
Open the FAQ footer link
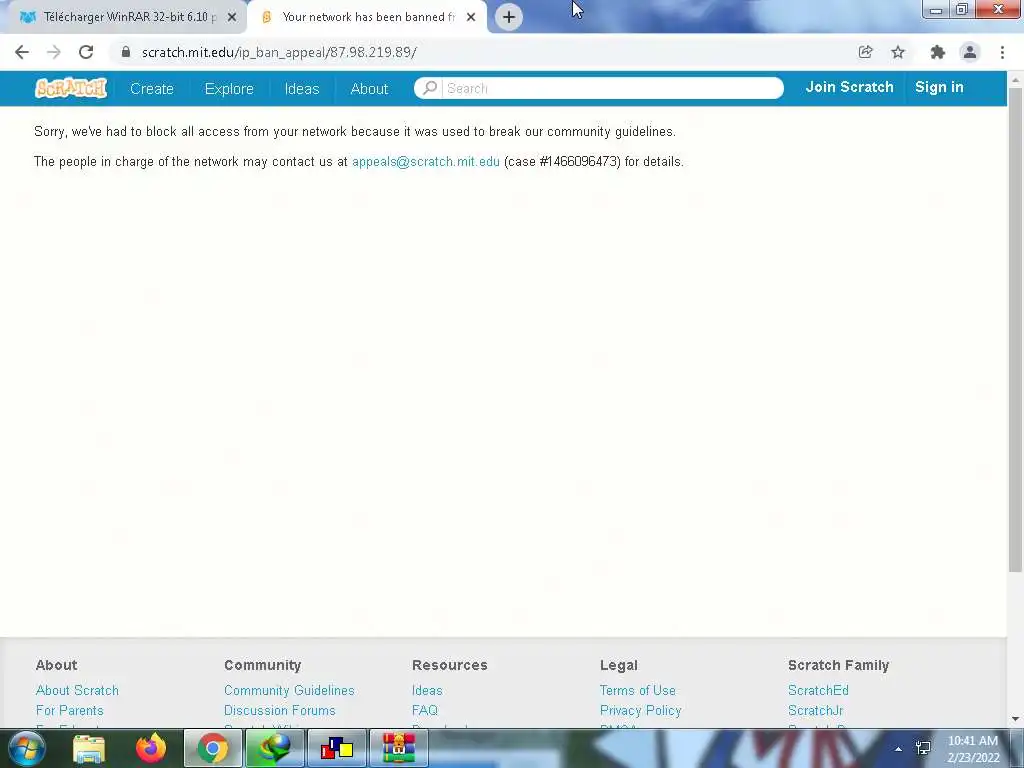[x=424, y=711]
